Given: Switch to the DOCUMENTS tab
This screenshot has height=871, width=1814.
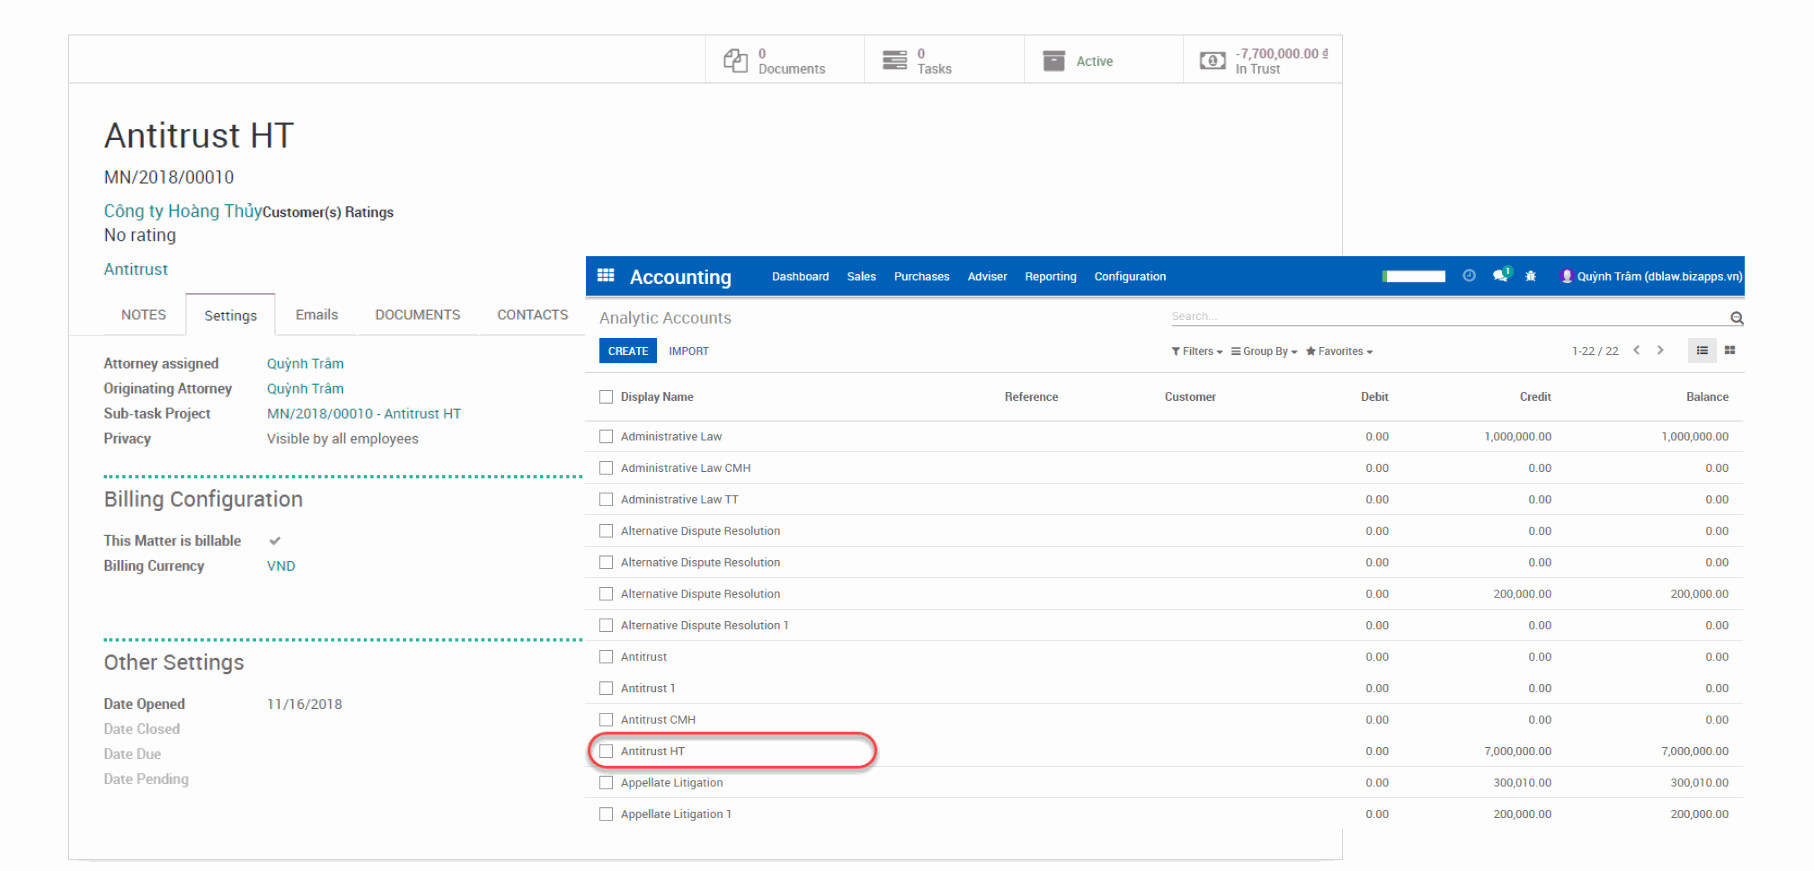Looking at the screenshot, I should 417,315.
